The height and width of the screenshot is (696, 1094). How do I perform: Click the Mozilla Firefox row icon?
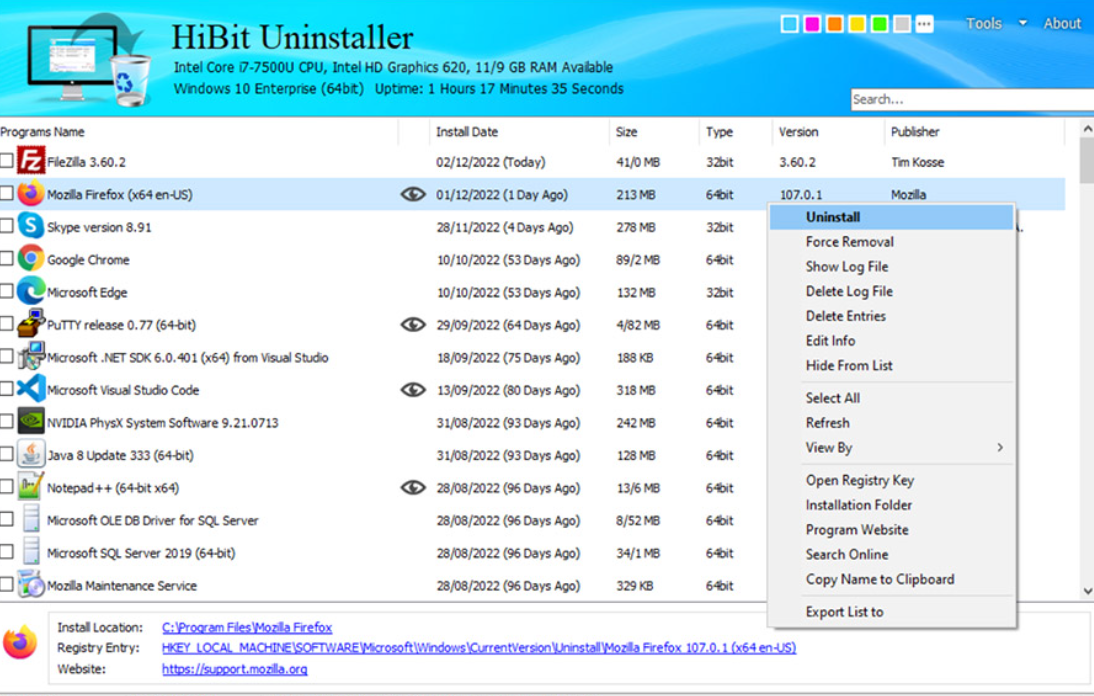tap(31, 193)
